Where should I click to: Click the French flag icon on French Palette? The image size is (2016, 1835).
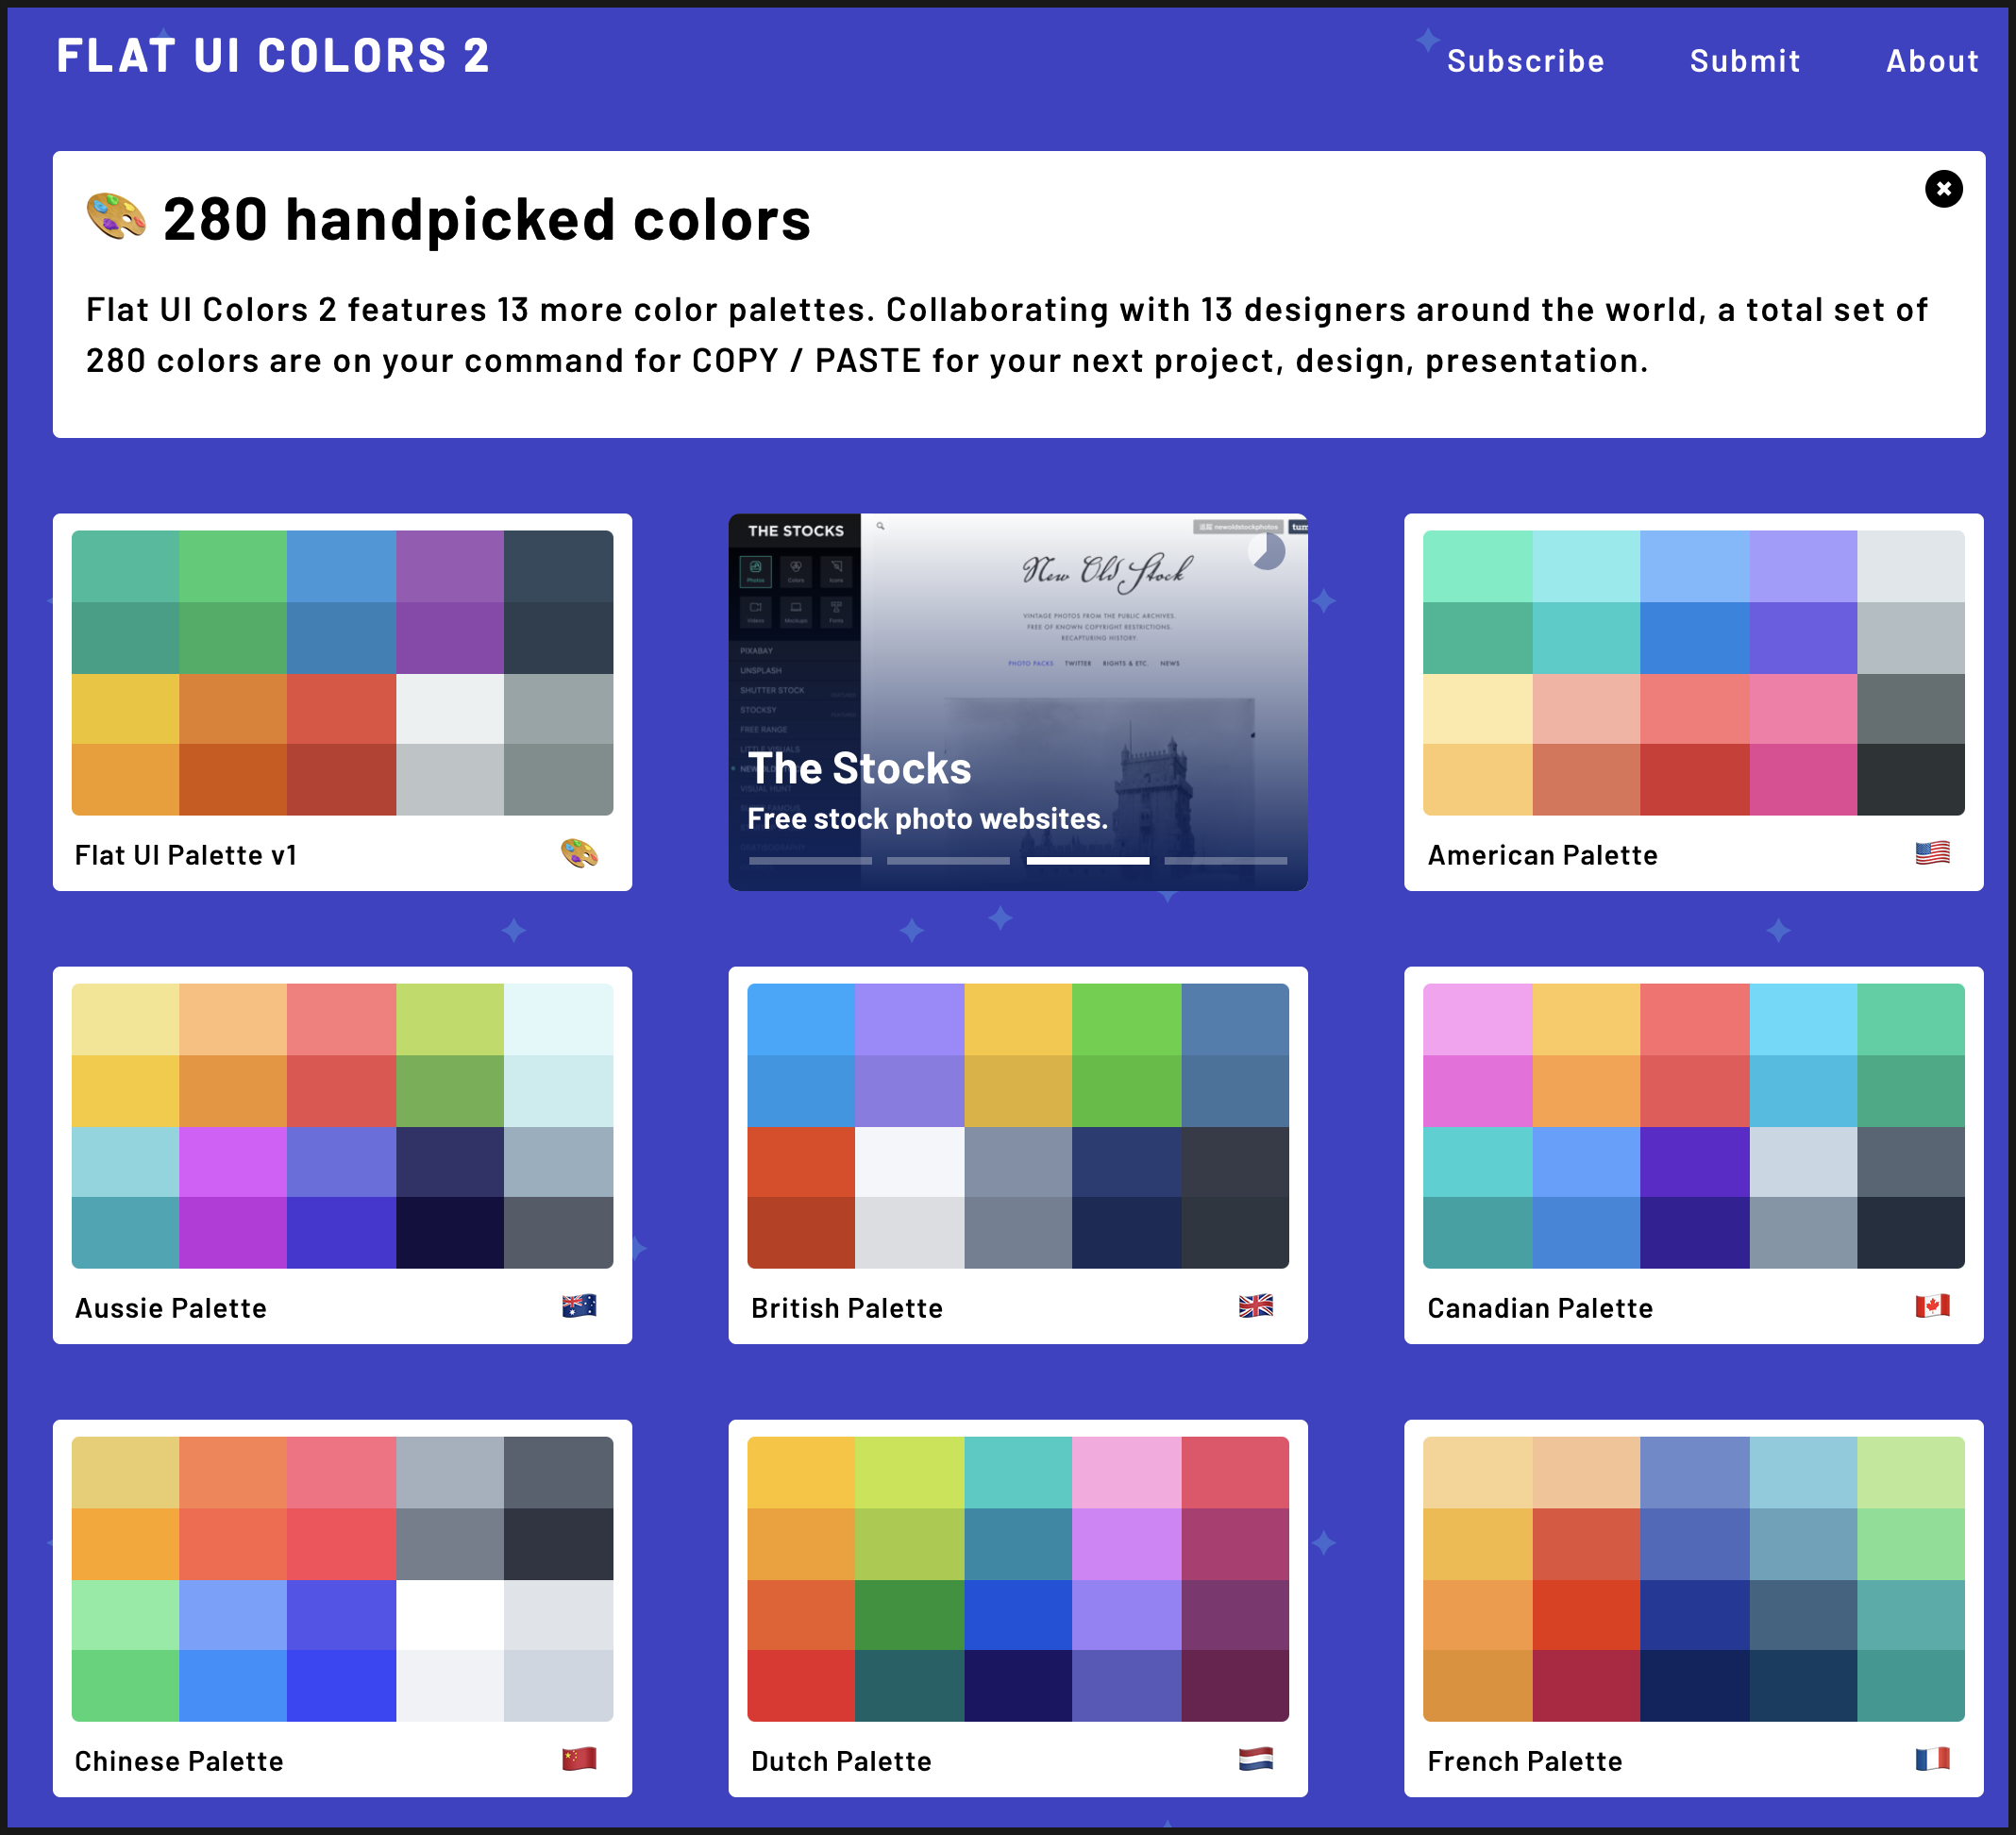click(x=1934, y=1761)
